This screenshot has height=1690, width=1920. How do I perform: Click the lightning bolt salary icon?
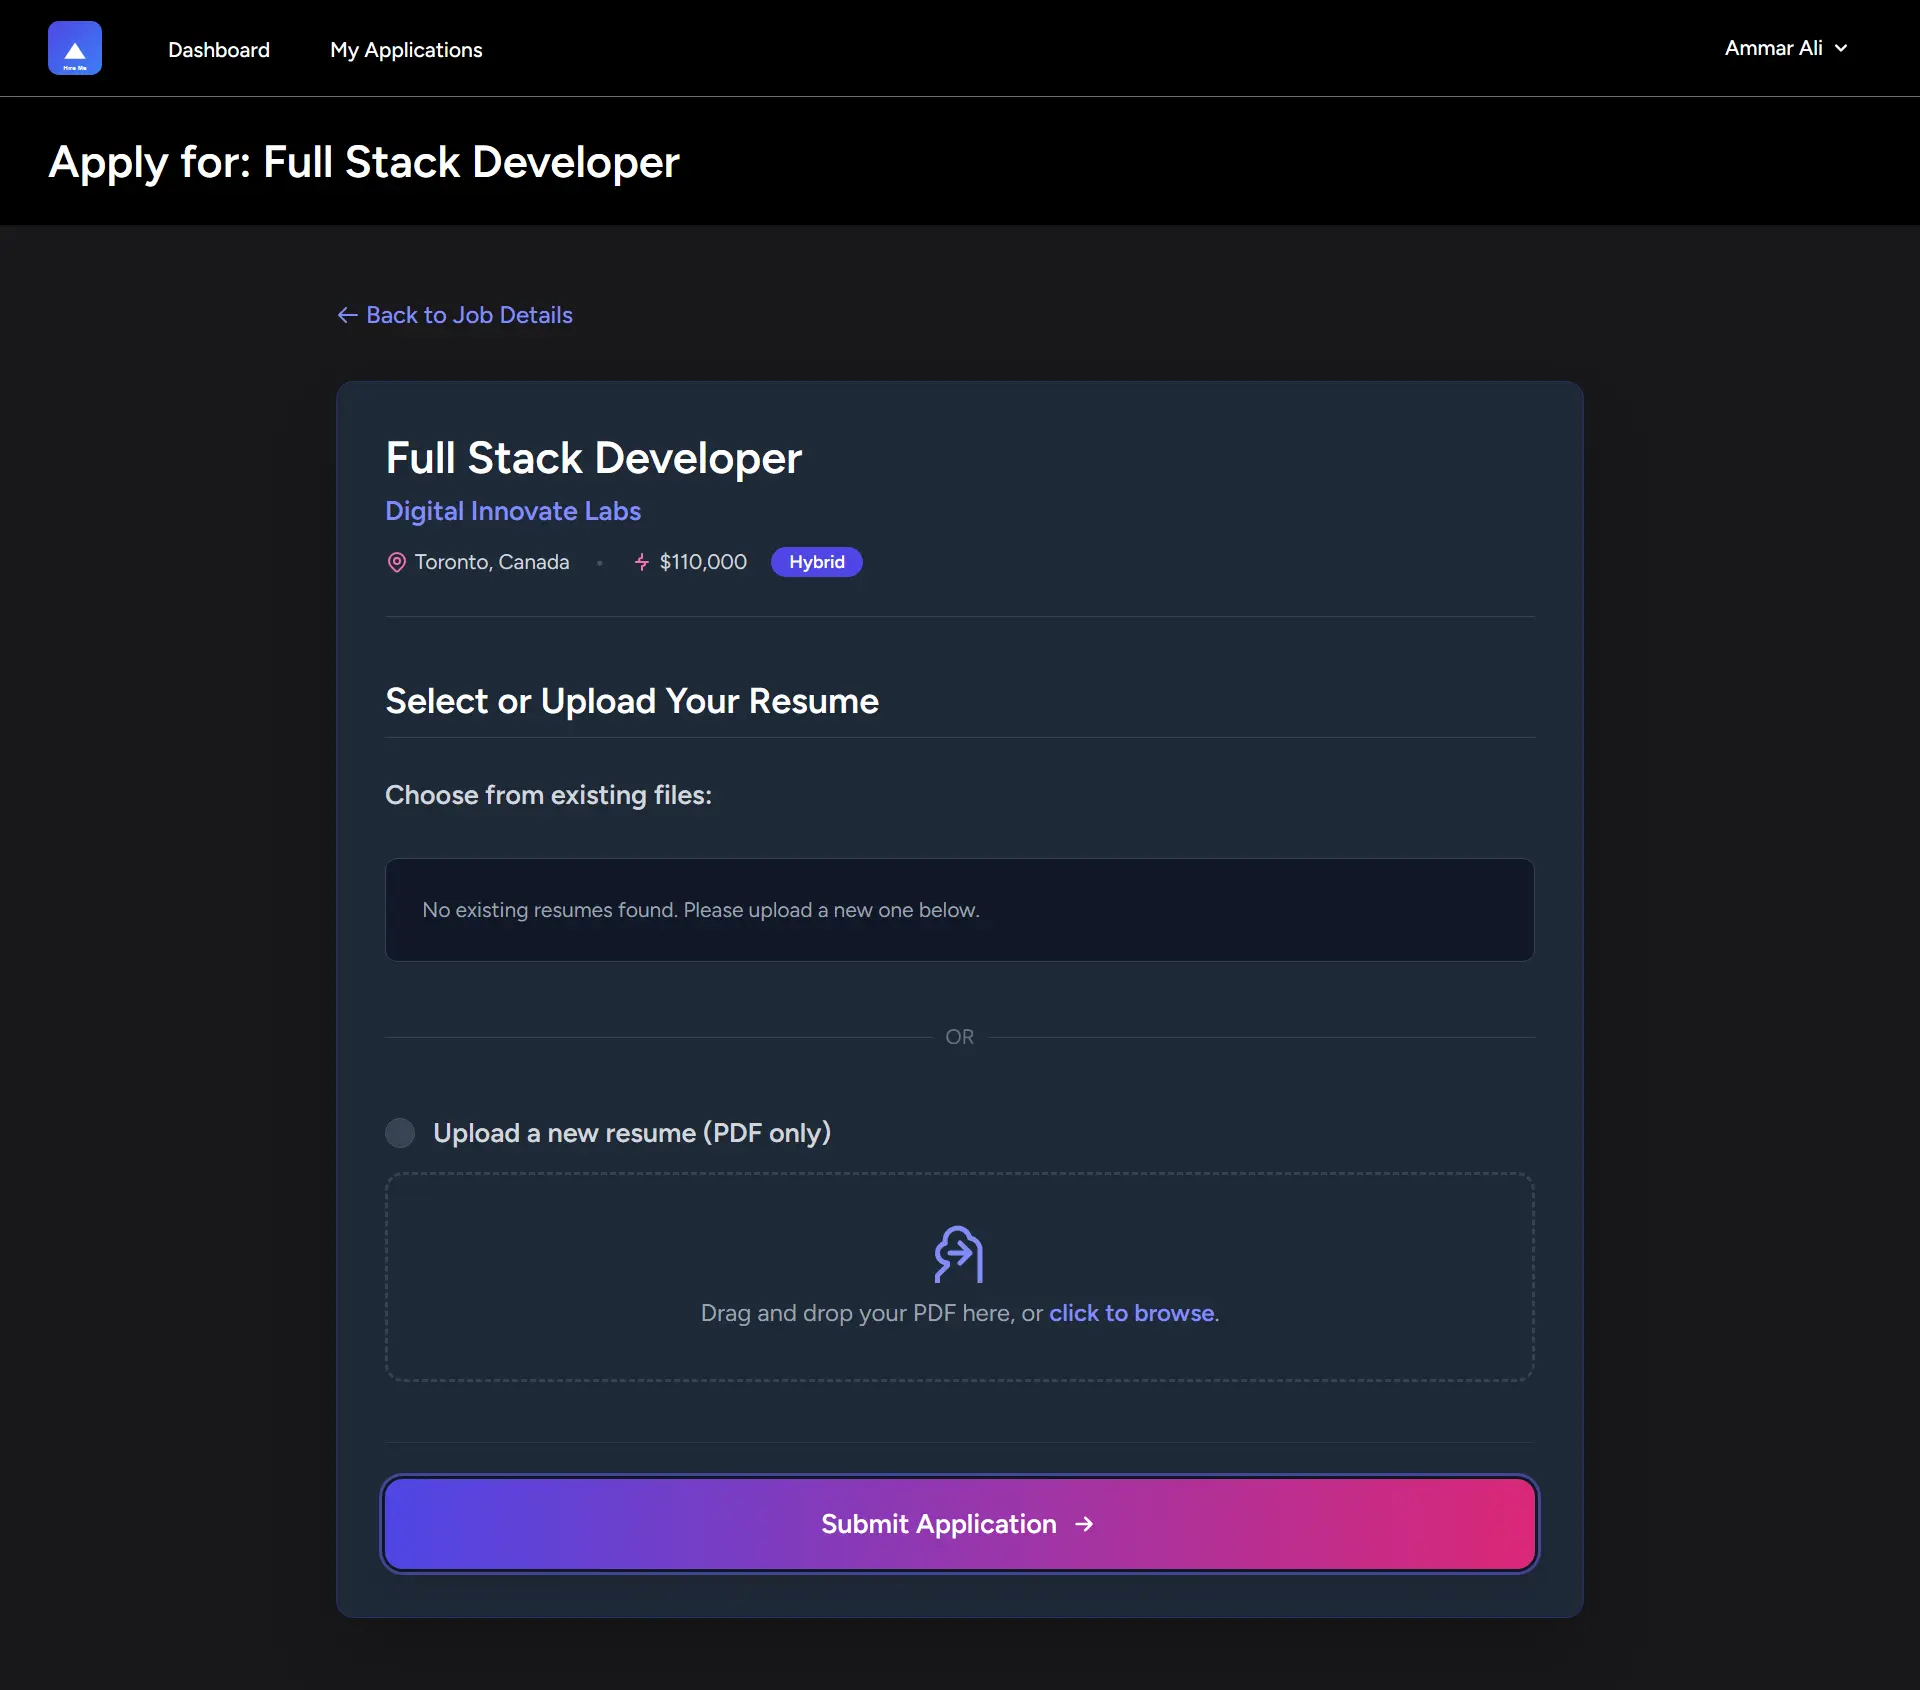tap(642, 562)
